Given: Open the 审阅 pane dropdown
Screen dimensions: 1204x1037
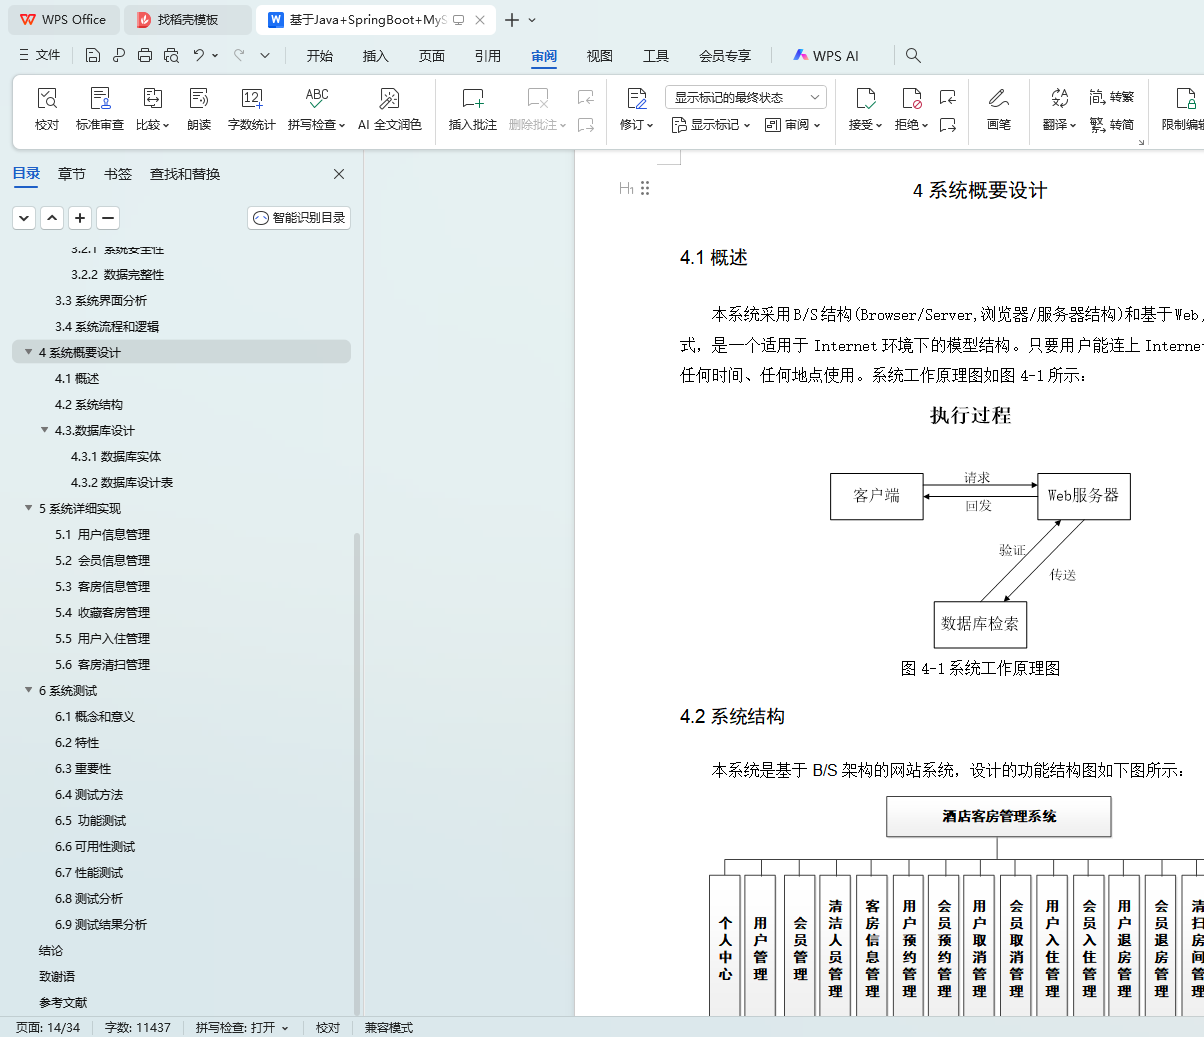Looking at the screenshot, I should (x=793, y=125).
